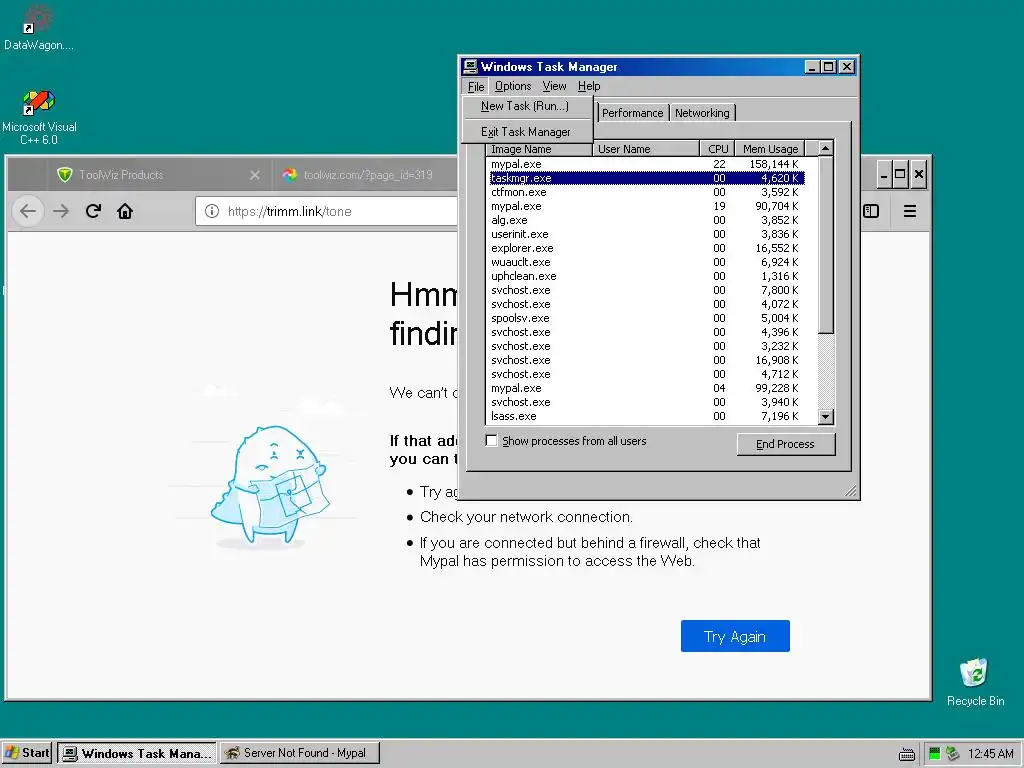The height and width of the screenshot is (768, 1024).
Task: Choose Exit Task Manager menu entry
Action: pyautogui.click(x=527, y=132)
